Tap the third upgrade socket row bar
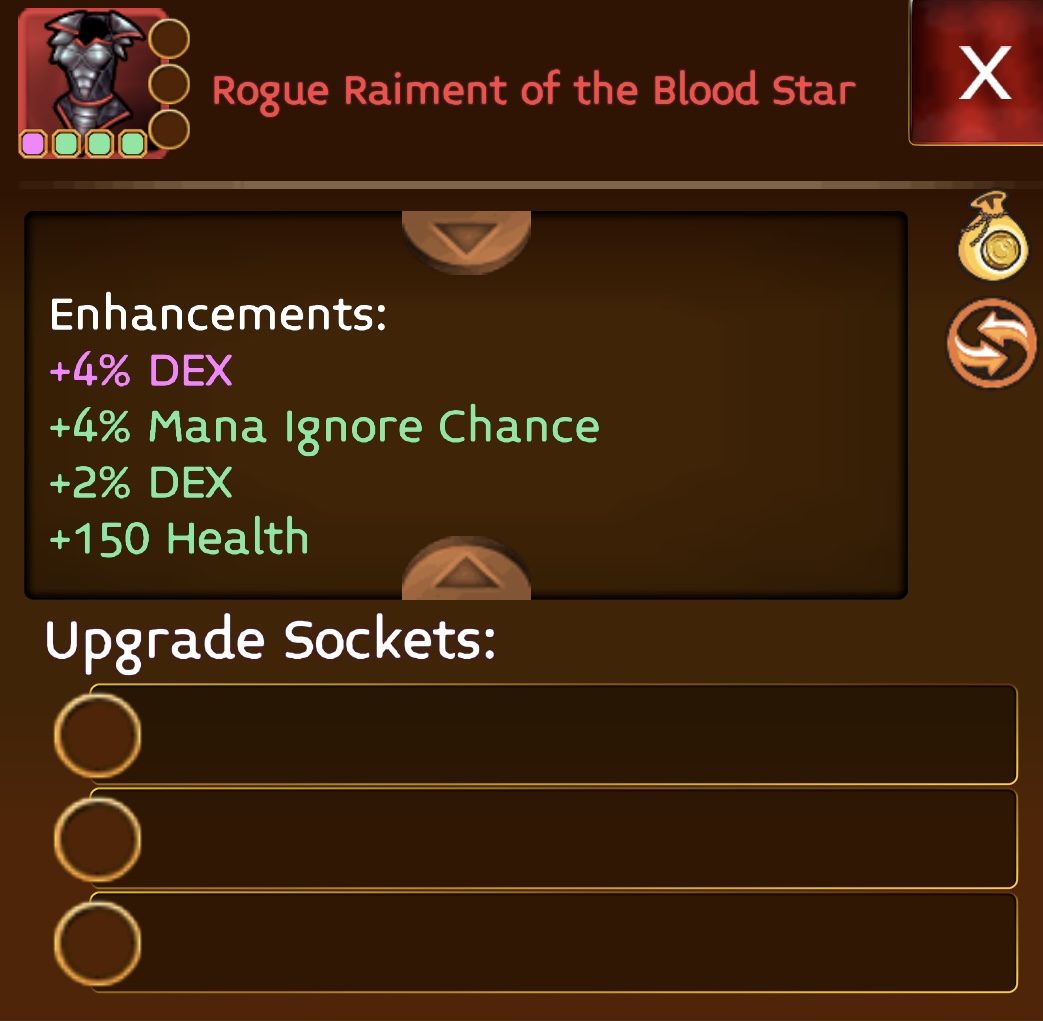The height and width of the screenshot is (1021, 1043). click(x=553, y=943)
